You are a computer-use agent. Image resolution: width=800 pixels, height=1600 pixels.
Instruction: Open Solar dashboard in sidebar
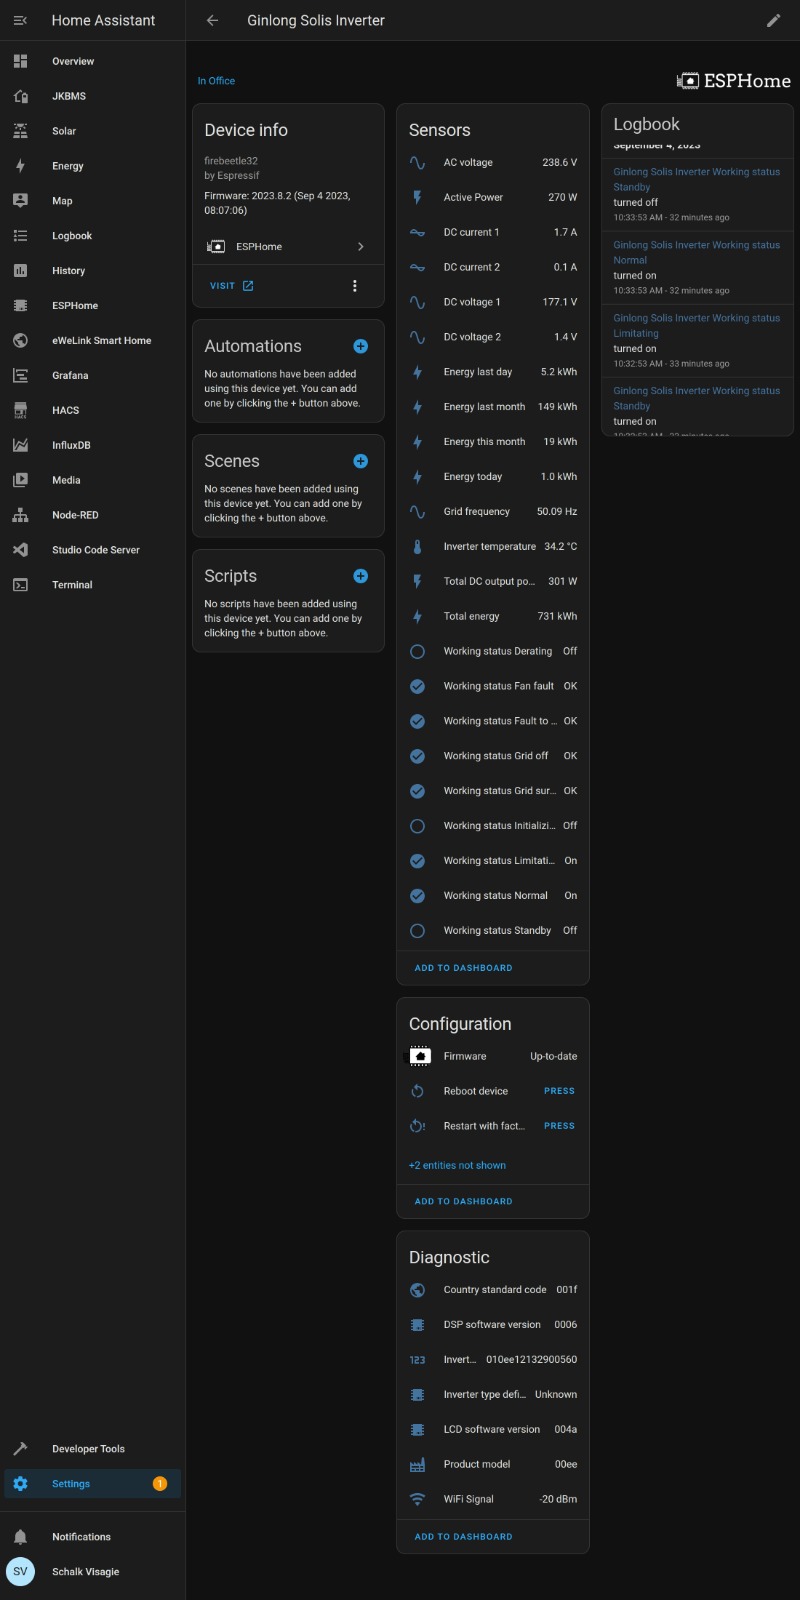click(92, 131)
